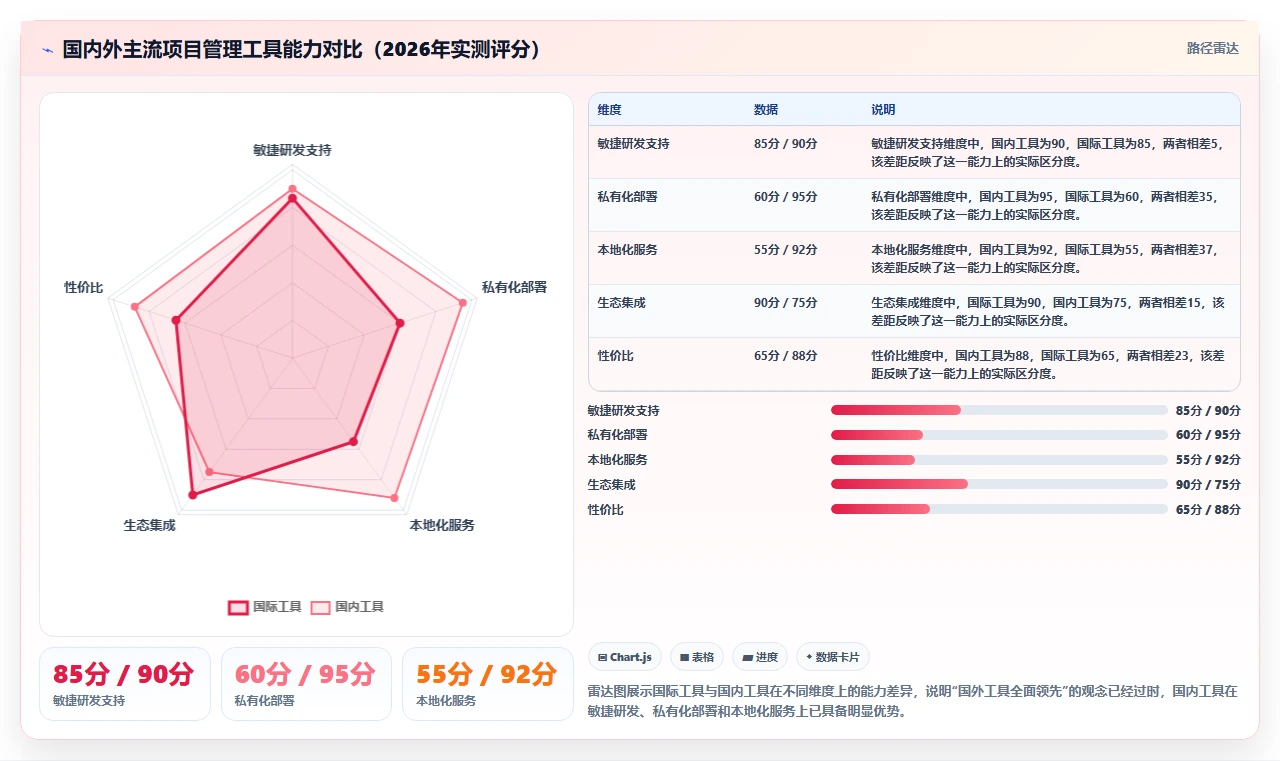
Task: Select the 生态集成 table row name
Action: (622, 303)
